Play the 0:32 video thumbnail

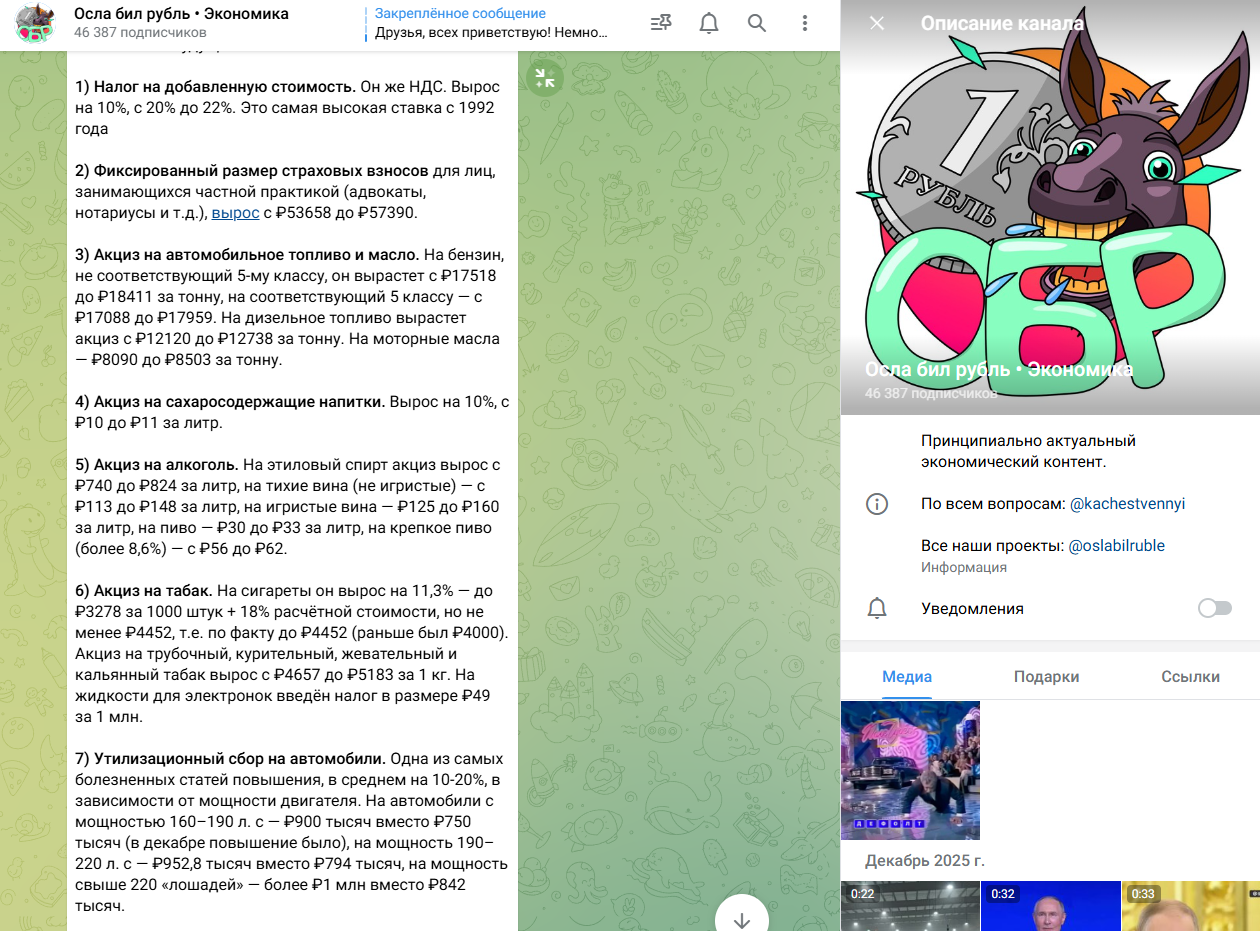(x=1050, y=906)
